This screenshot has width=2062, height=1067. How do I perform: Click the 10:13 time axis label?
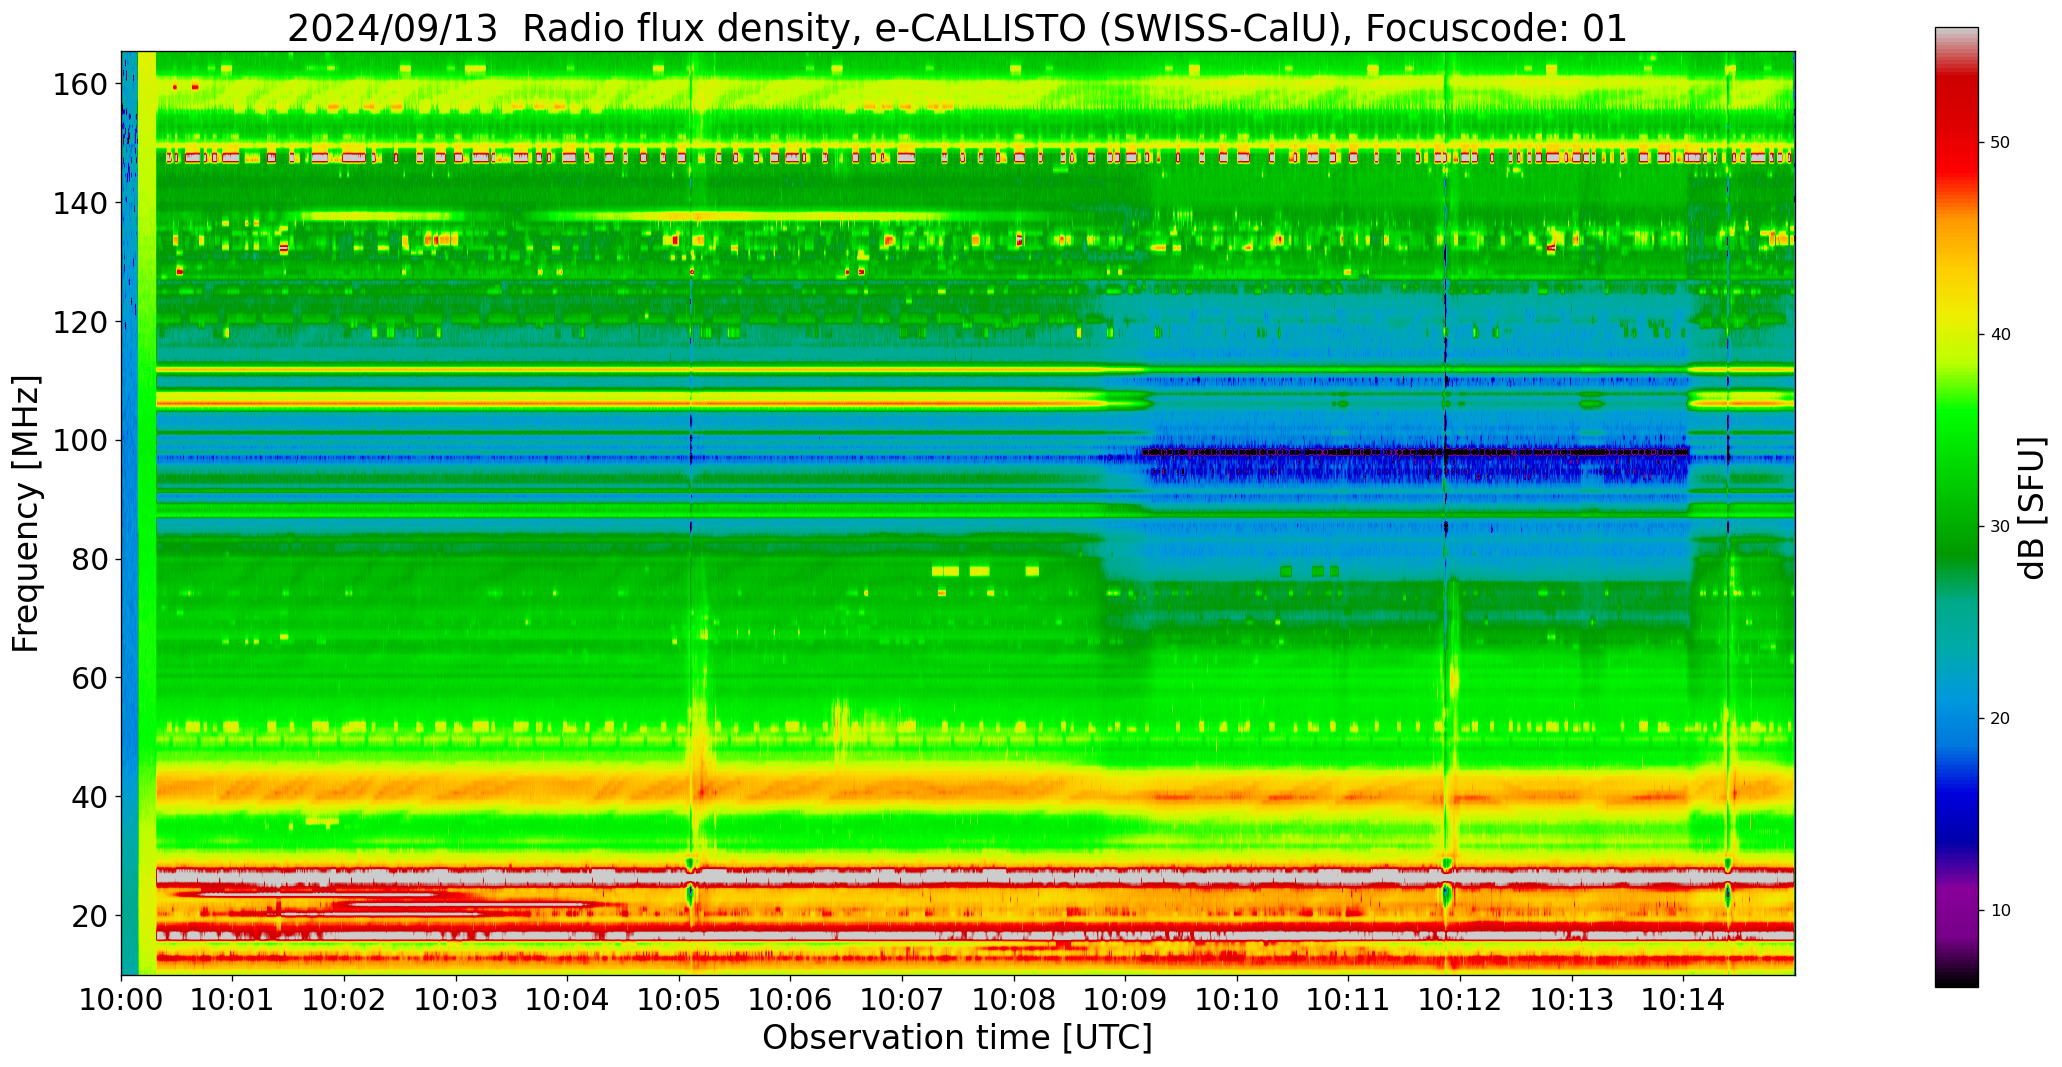click(1571, 1000)
